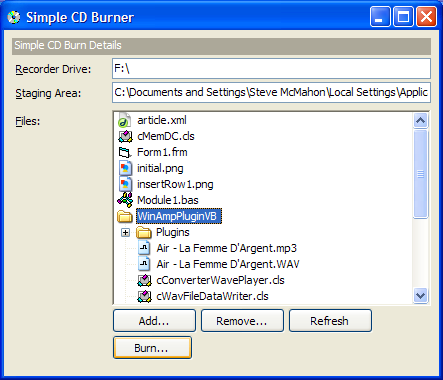Expand the Plugins folder node
The height and width of the screenshot is (380, 443).
[x=125, y=232]
